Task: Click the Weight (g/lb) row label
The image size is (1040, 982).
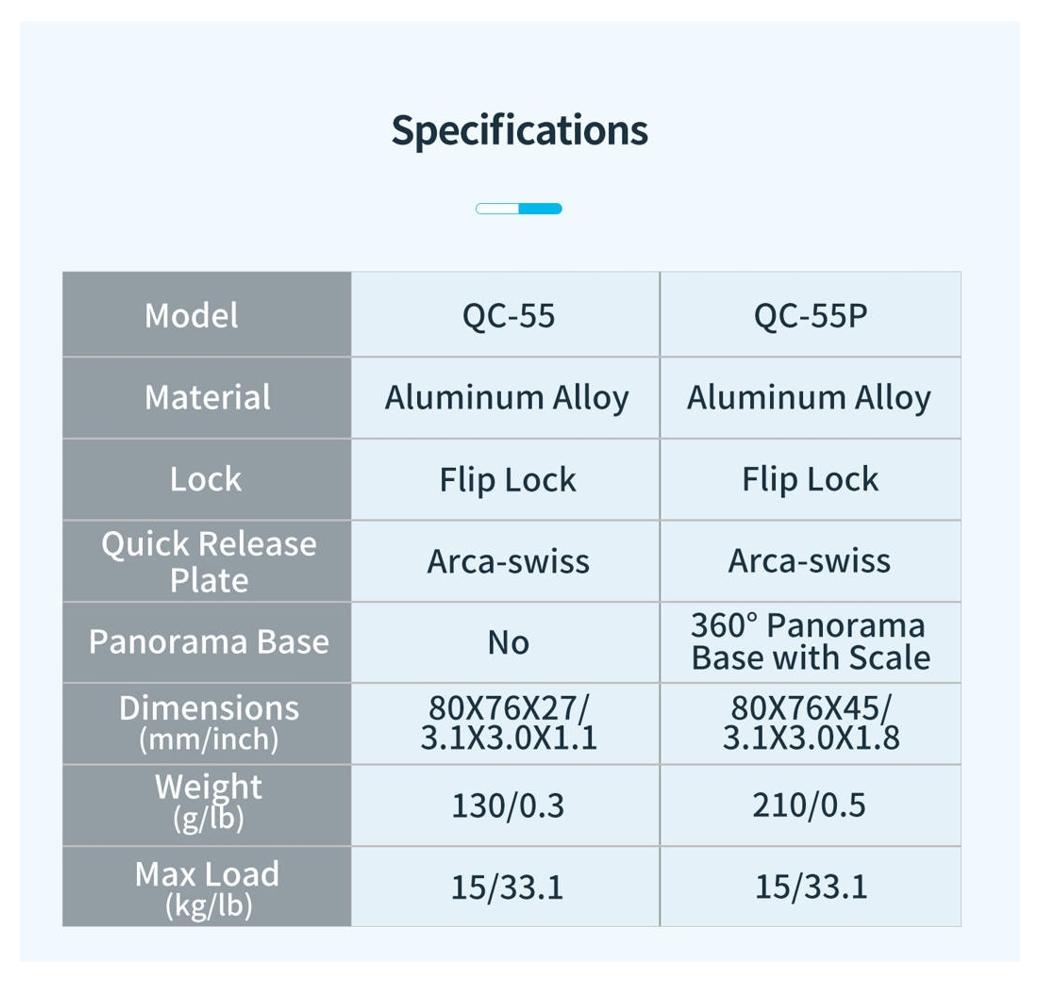Action: 208,802
